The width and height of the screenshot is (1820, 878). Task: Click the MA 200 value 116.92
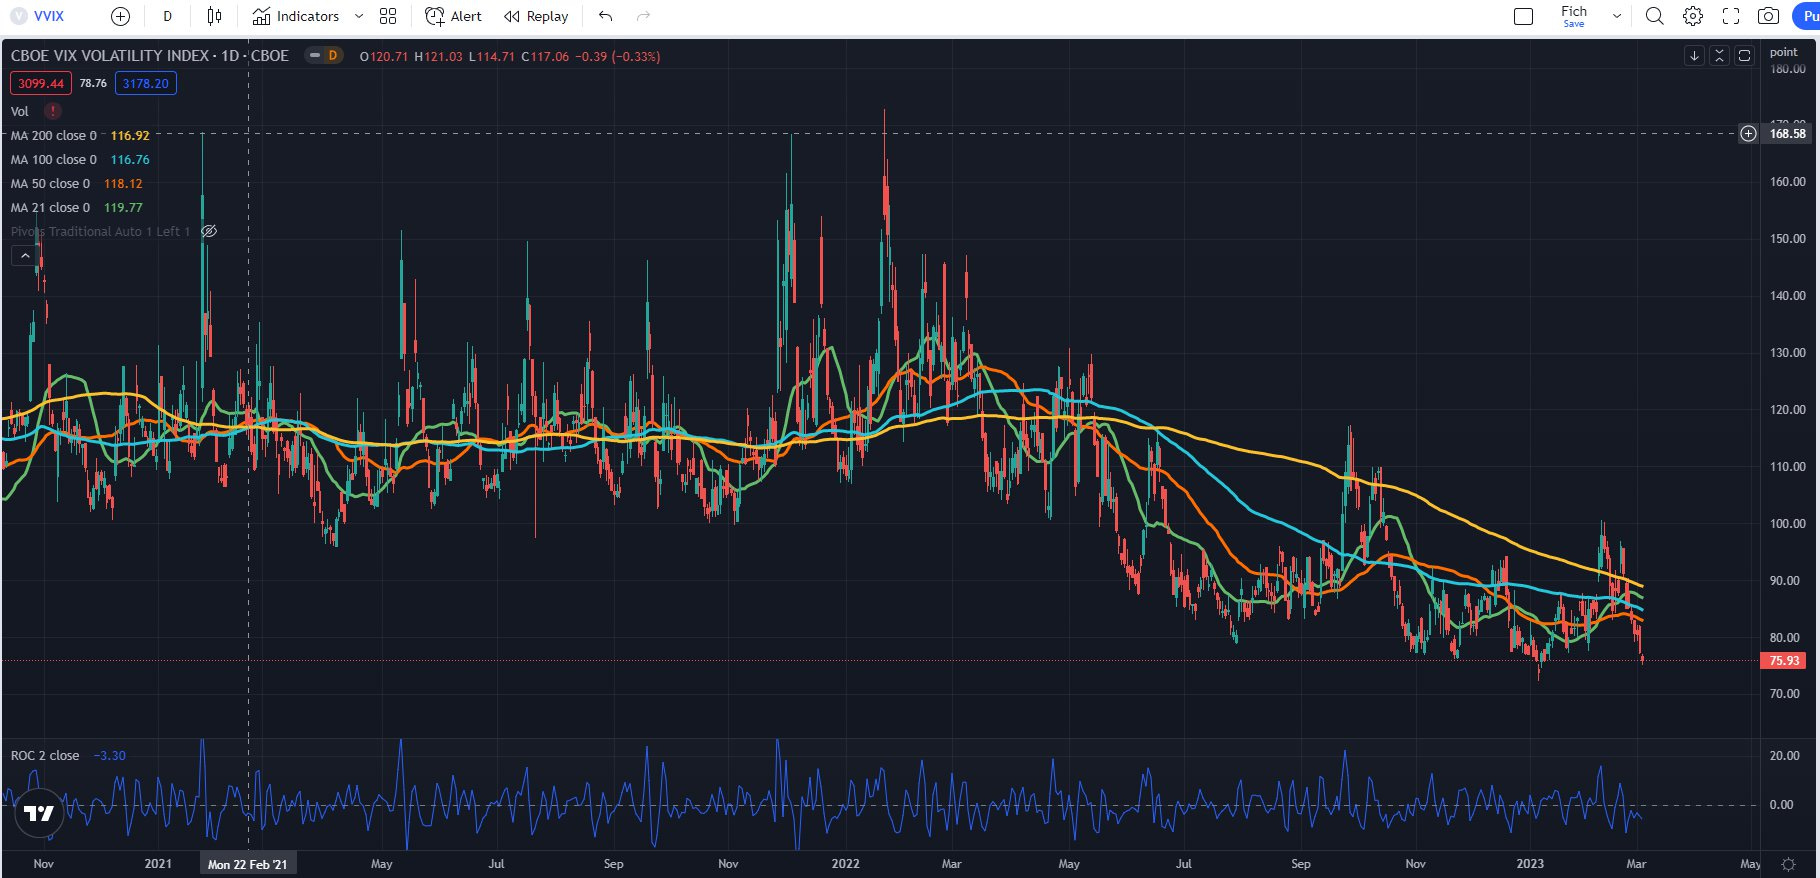pos(130,136)
